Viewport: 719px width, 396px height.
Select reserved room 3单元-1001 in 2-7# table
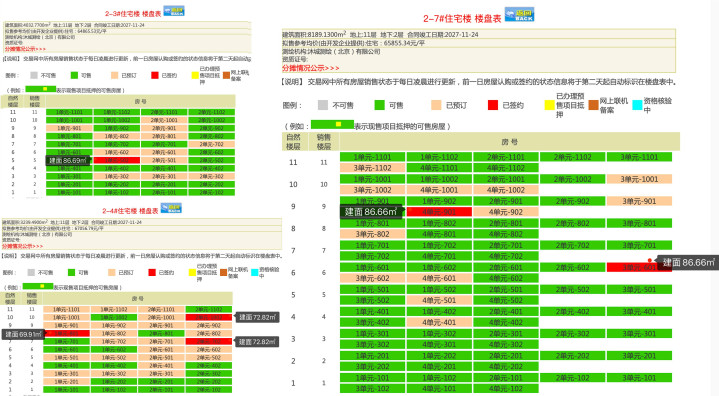[x=639, y=179]
